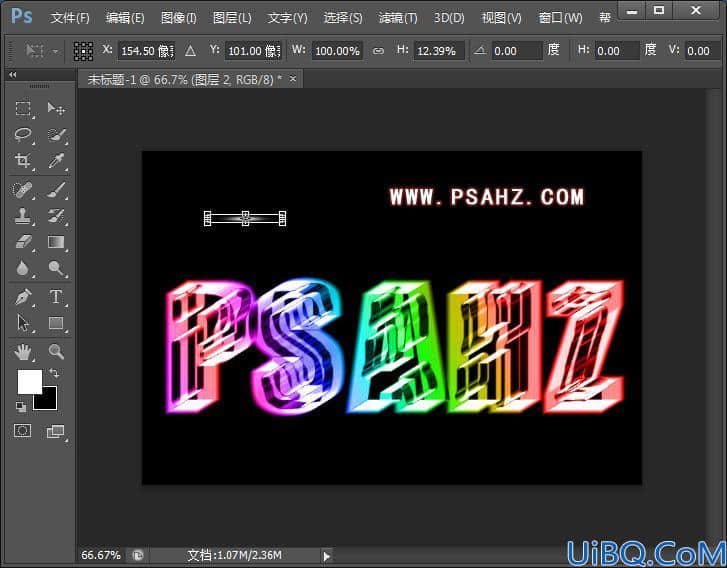Image resolution: width=727 pixels, height=568 pixels.
Task: Close the 未标题-1 document tab
Action: [293, 79]
